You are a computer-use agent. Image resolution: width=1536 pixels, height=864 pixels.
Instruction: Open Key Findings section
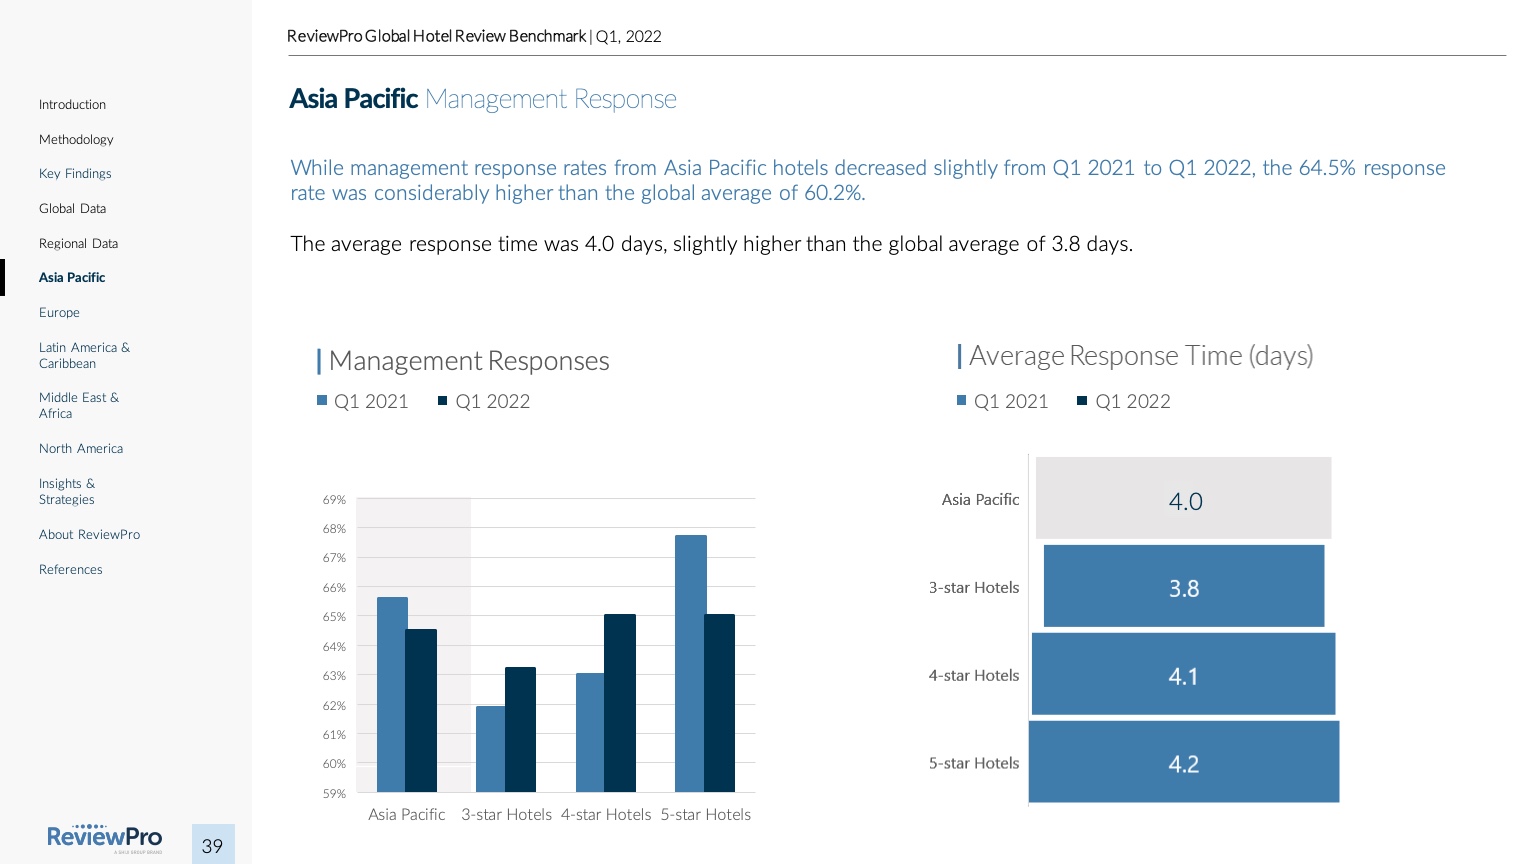[x=75, y=174]
